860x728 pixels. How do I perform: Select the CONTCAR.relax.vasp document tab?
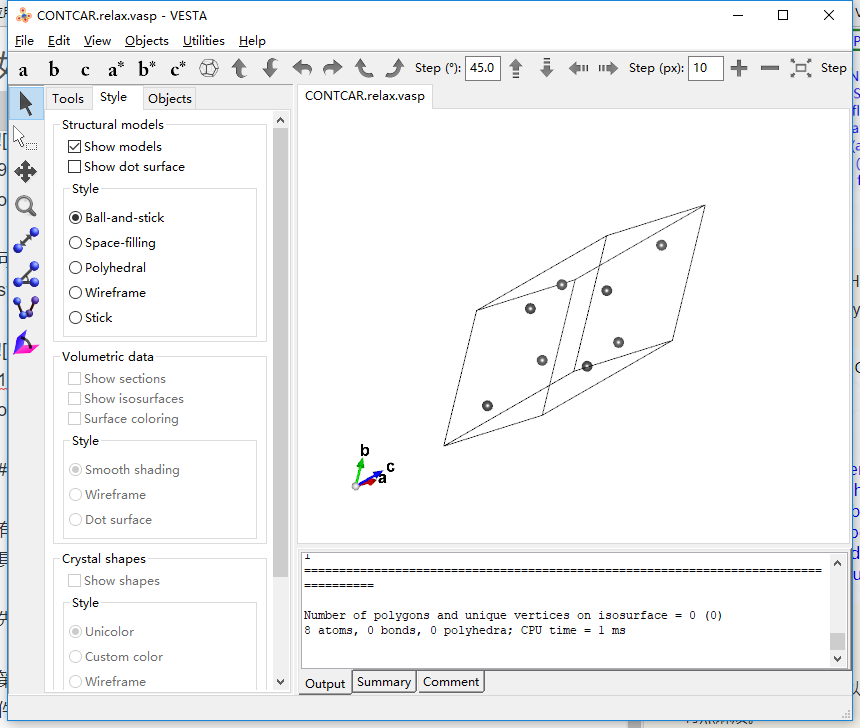point(365,96)
